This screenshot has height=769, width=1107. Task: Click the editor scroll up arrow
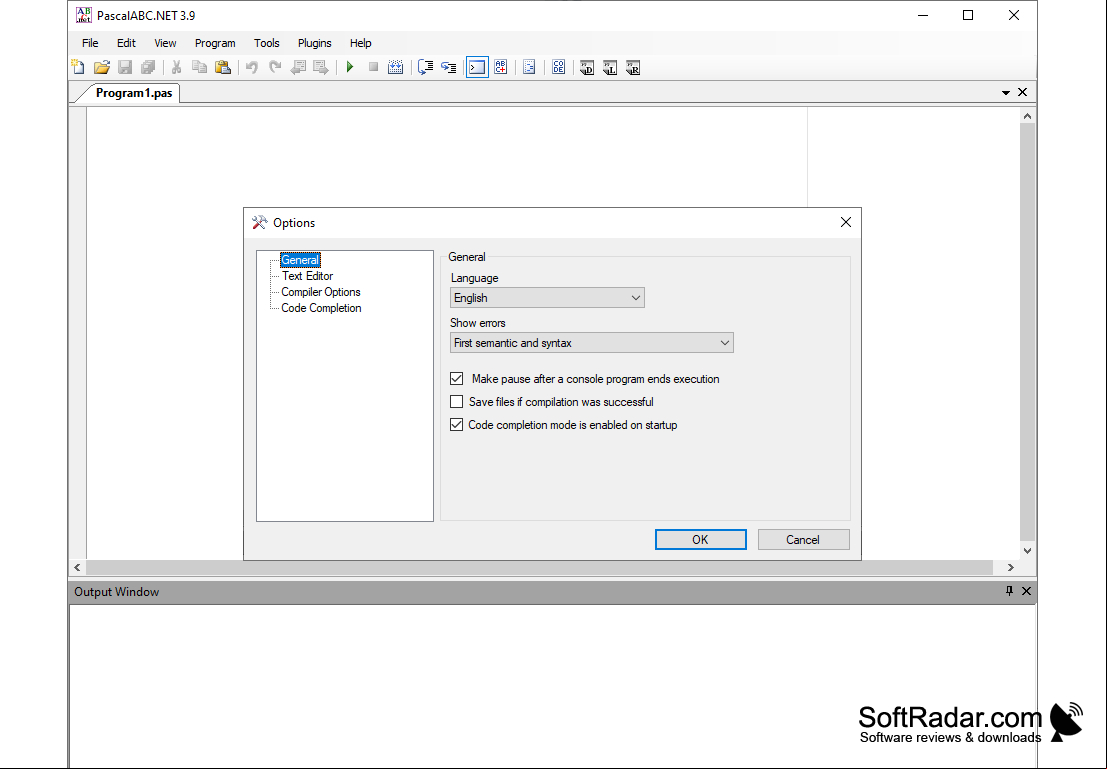coord(1028,116)
